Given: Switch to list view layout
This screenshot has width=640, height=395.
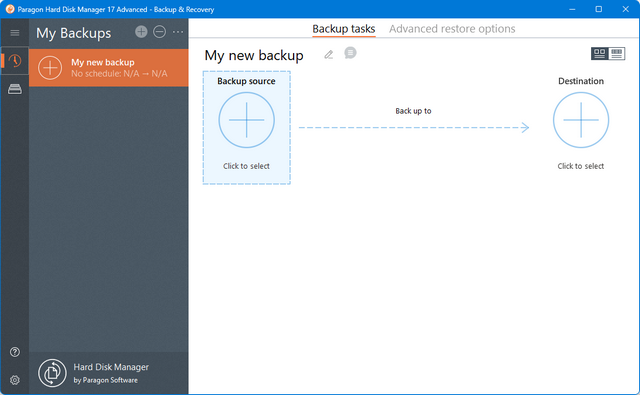Looking at the screenshot, I should 617,53.
